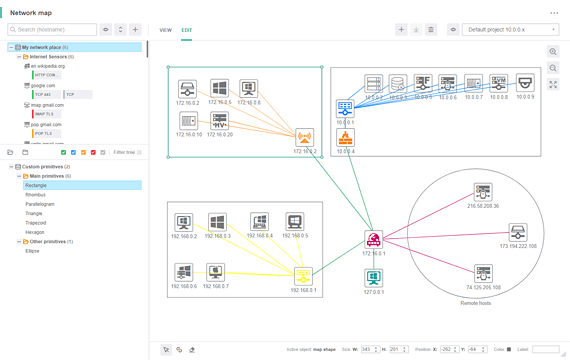Screen dimensions: 570x360
Task: Select remote host 216.58.208.36
Action: coord(483,192)
